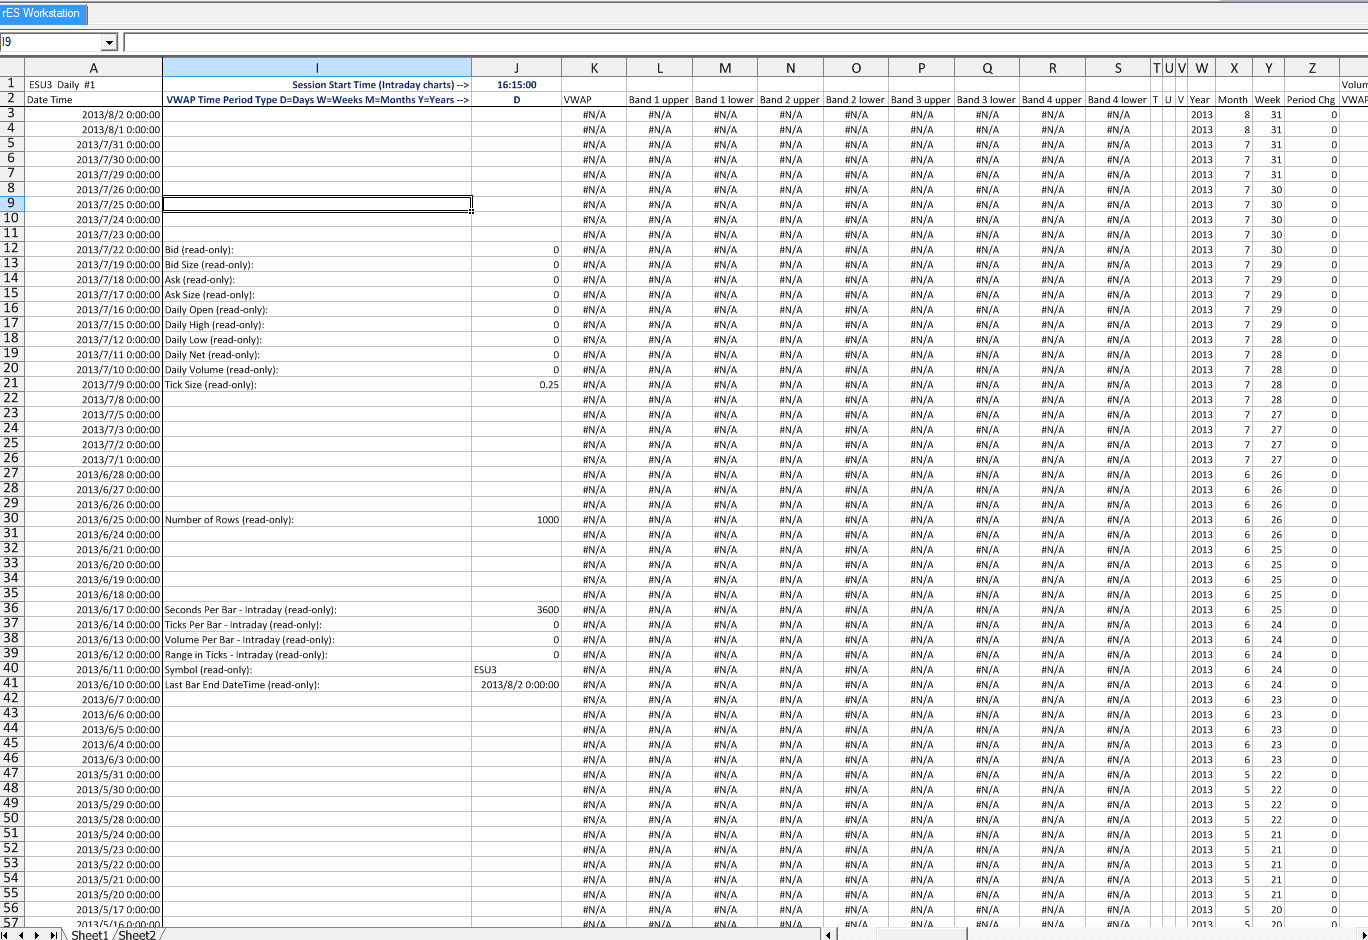Screen dimensions: 1368x940
Task: Select the 'Symbol (read-only):' label cell
Action: [x=317, y=670]
